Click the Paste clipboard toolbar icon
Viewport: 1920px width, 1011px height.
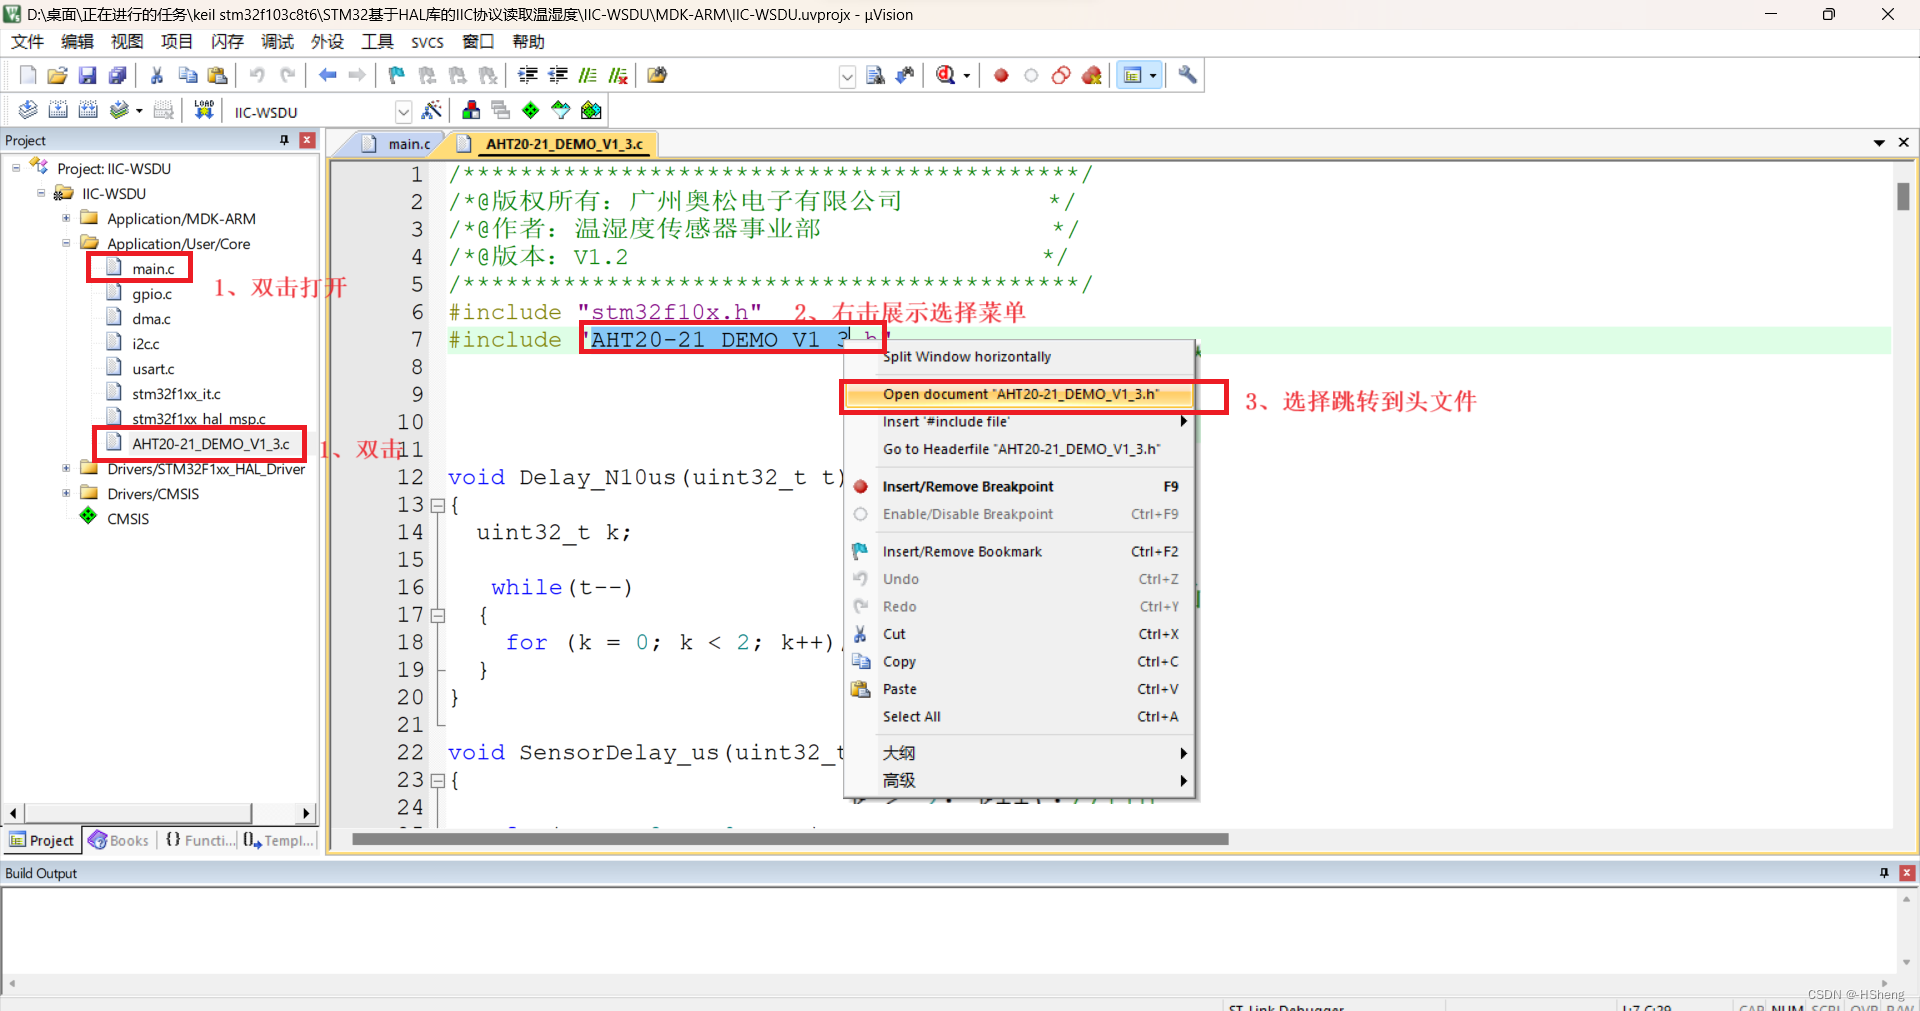click(217, 75)
